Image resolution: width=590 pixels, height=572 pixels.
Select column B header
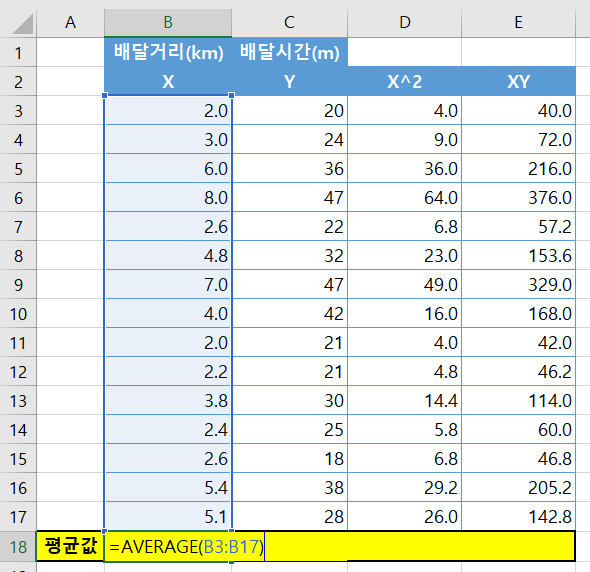point(168,23)
